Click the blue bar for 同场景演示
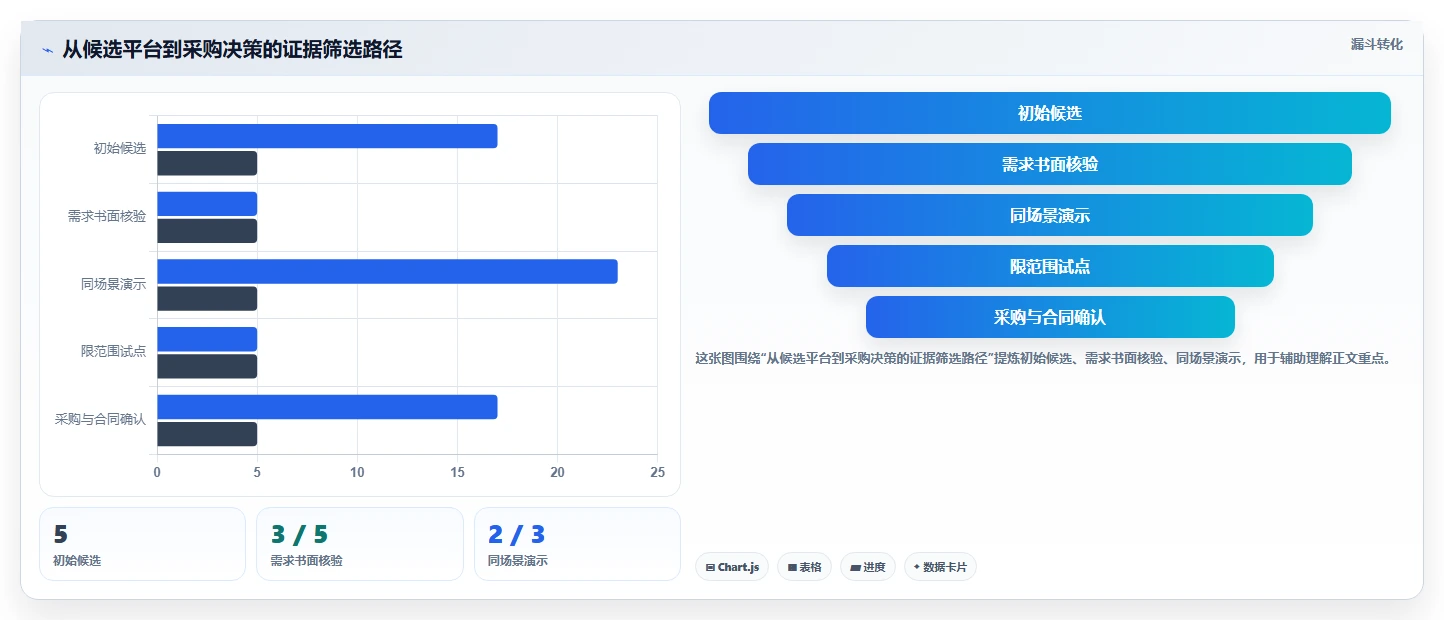This screenshot has width=1444, height=620. coord(387,271)
